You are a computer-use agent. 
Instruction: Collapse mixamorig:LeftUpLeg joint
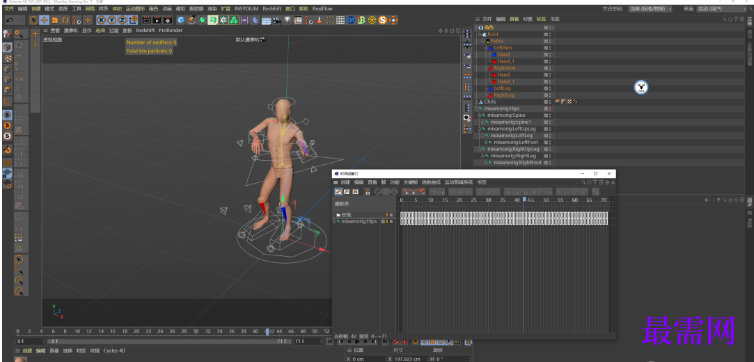[479, 129]
